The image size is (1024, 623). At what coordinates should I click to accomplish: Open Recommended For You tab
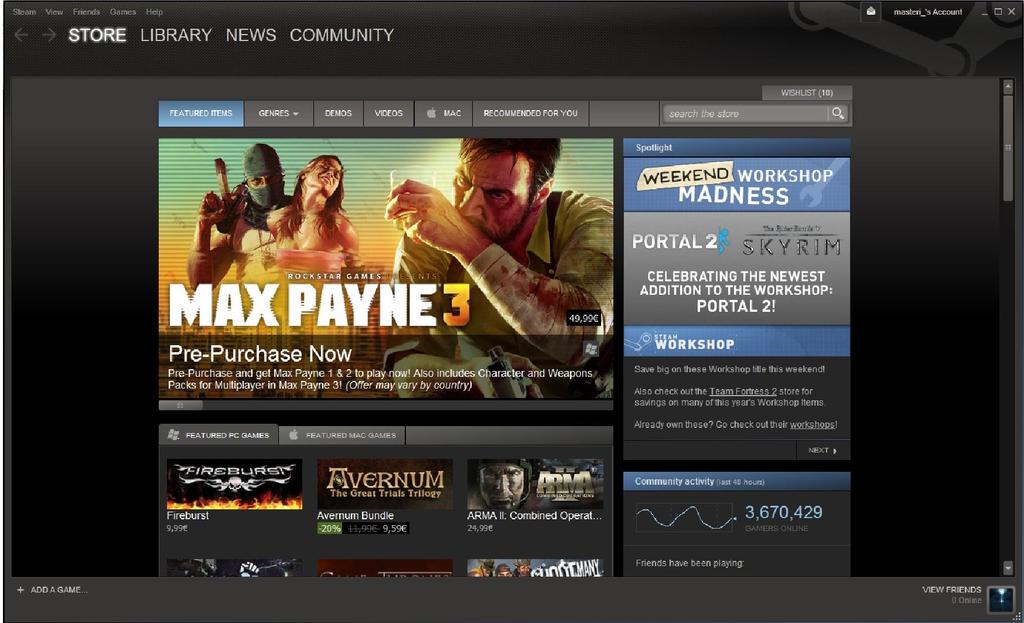pyautogui.click(x=530, y=113)
